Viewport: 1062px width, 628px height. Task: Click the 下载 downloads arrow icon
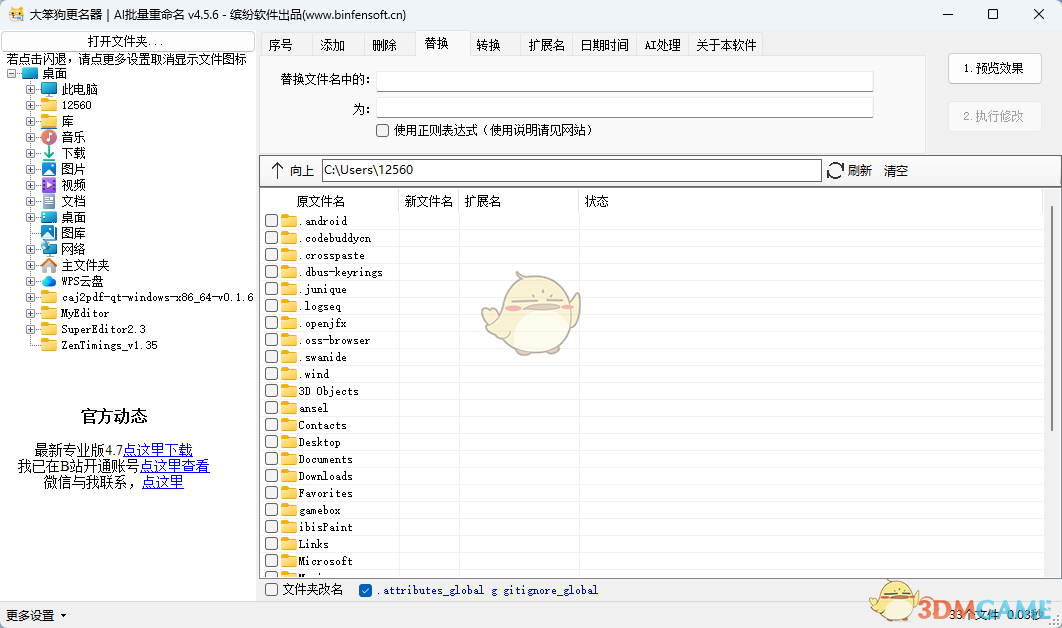point(48,152)
